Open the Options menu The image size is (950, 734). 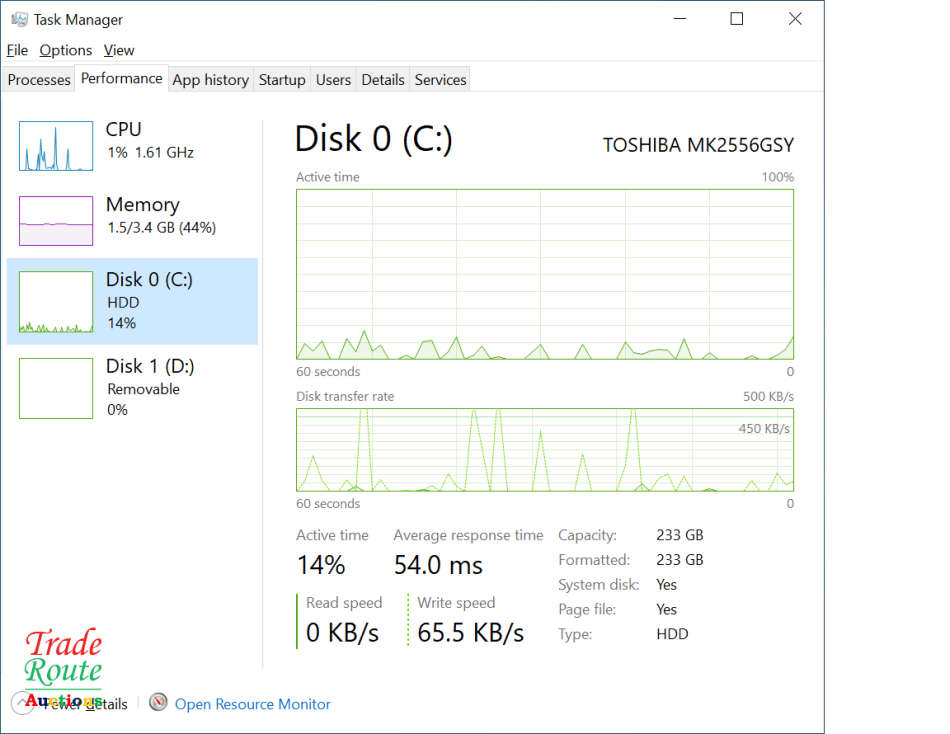tap(66, 50)
